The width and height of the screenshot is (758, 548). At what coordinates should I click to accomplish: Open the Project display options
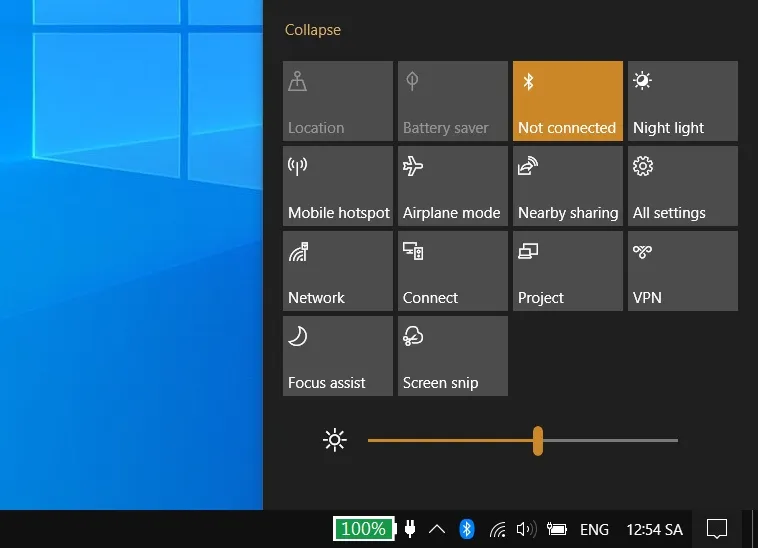[567, 271]
